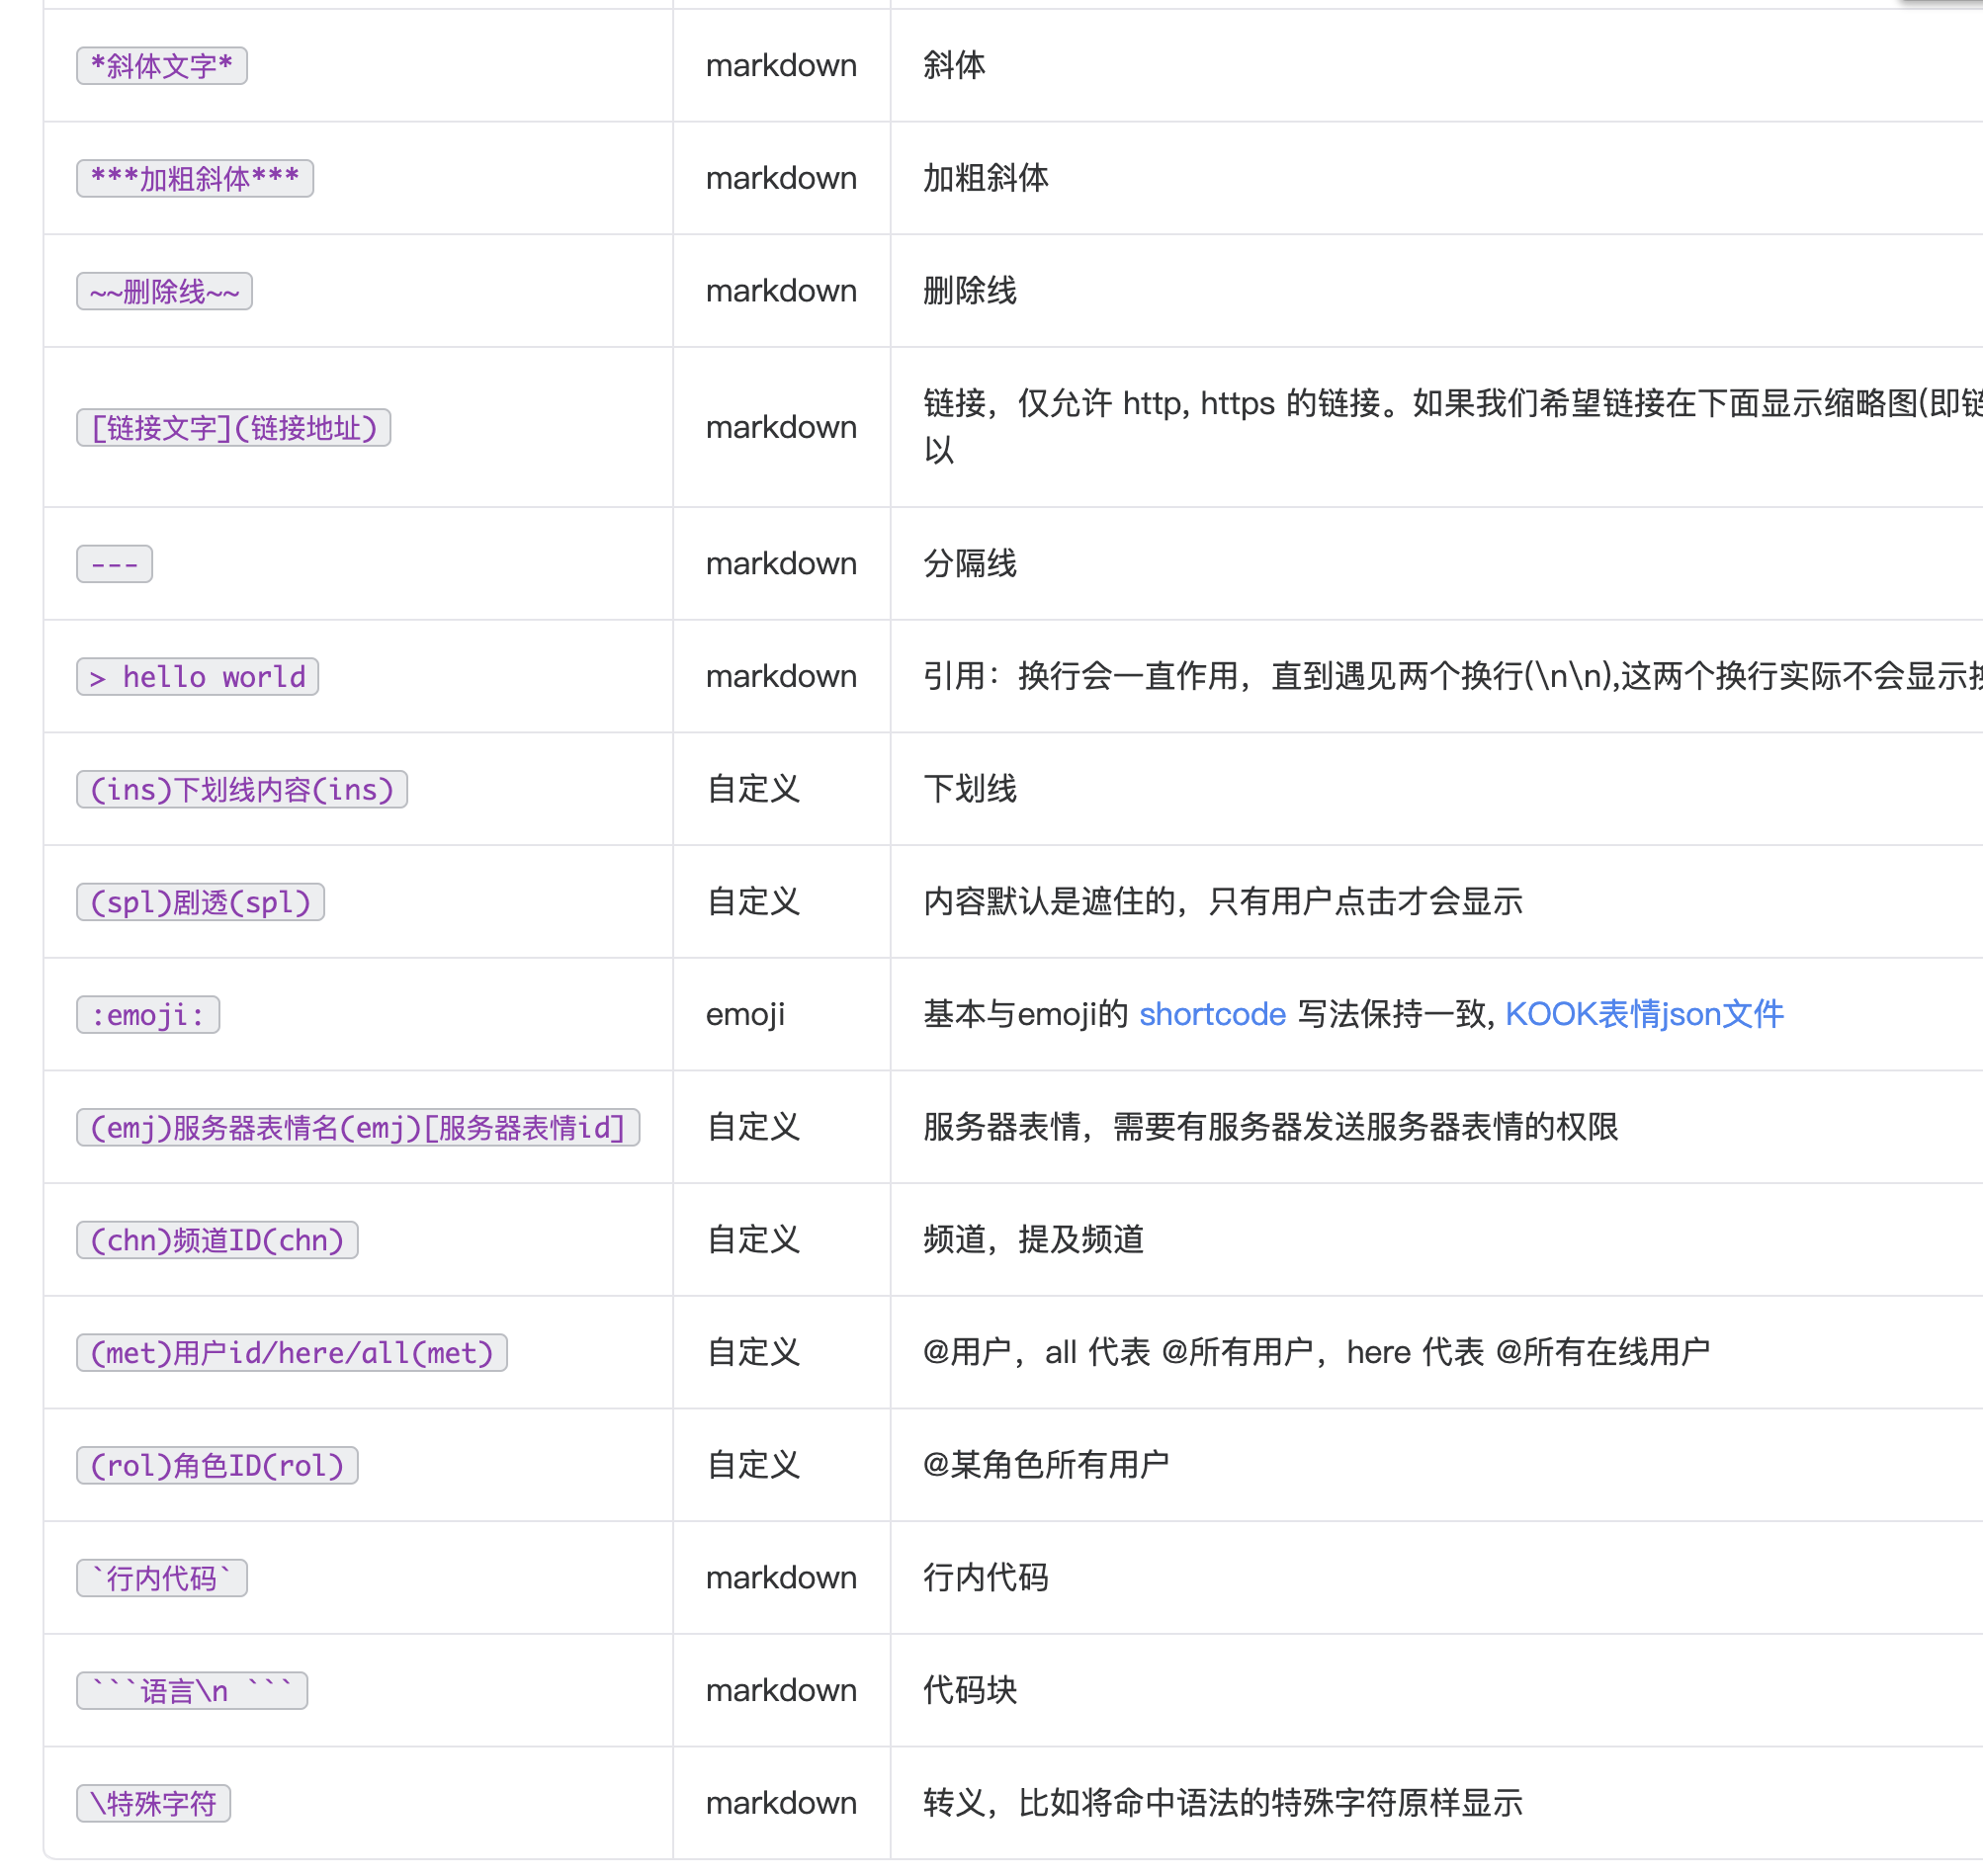Open the KOOK表情json文件 link

coord(1643,1013)
